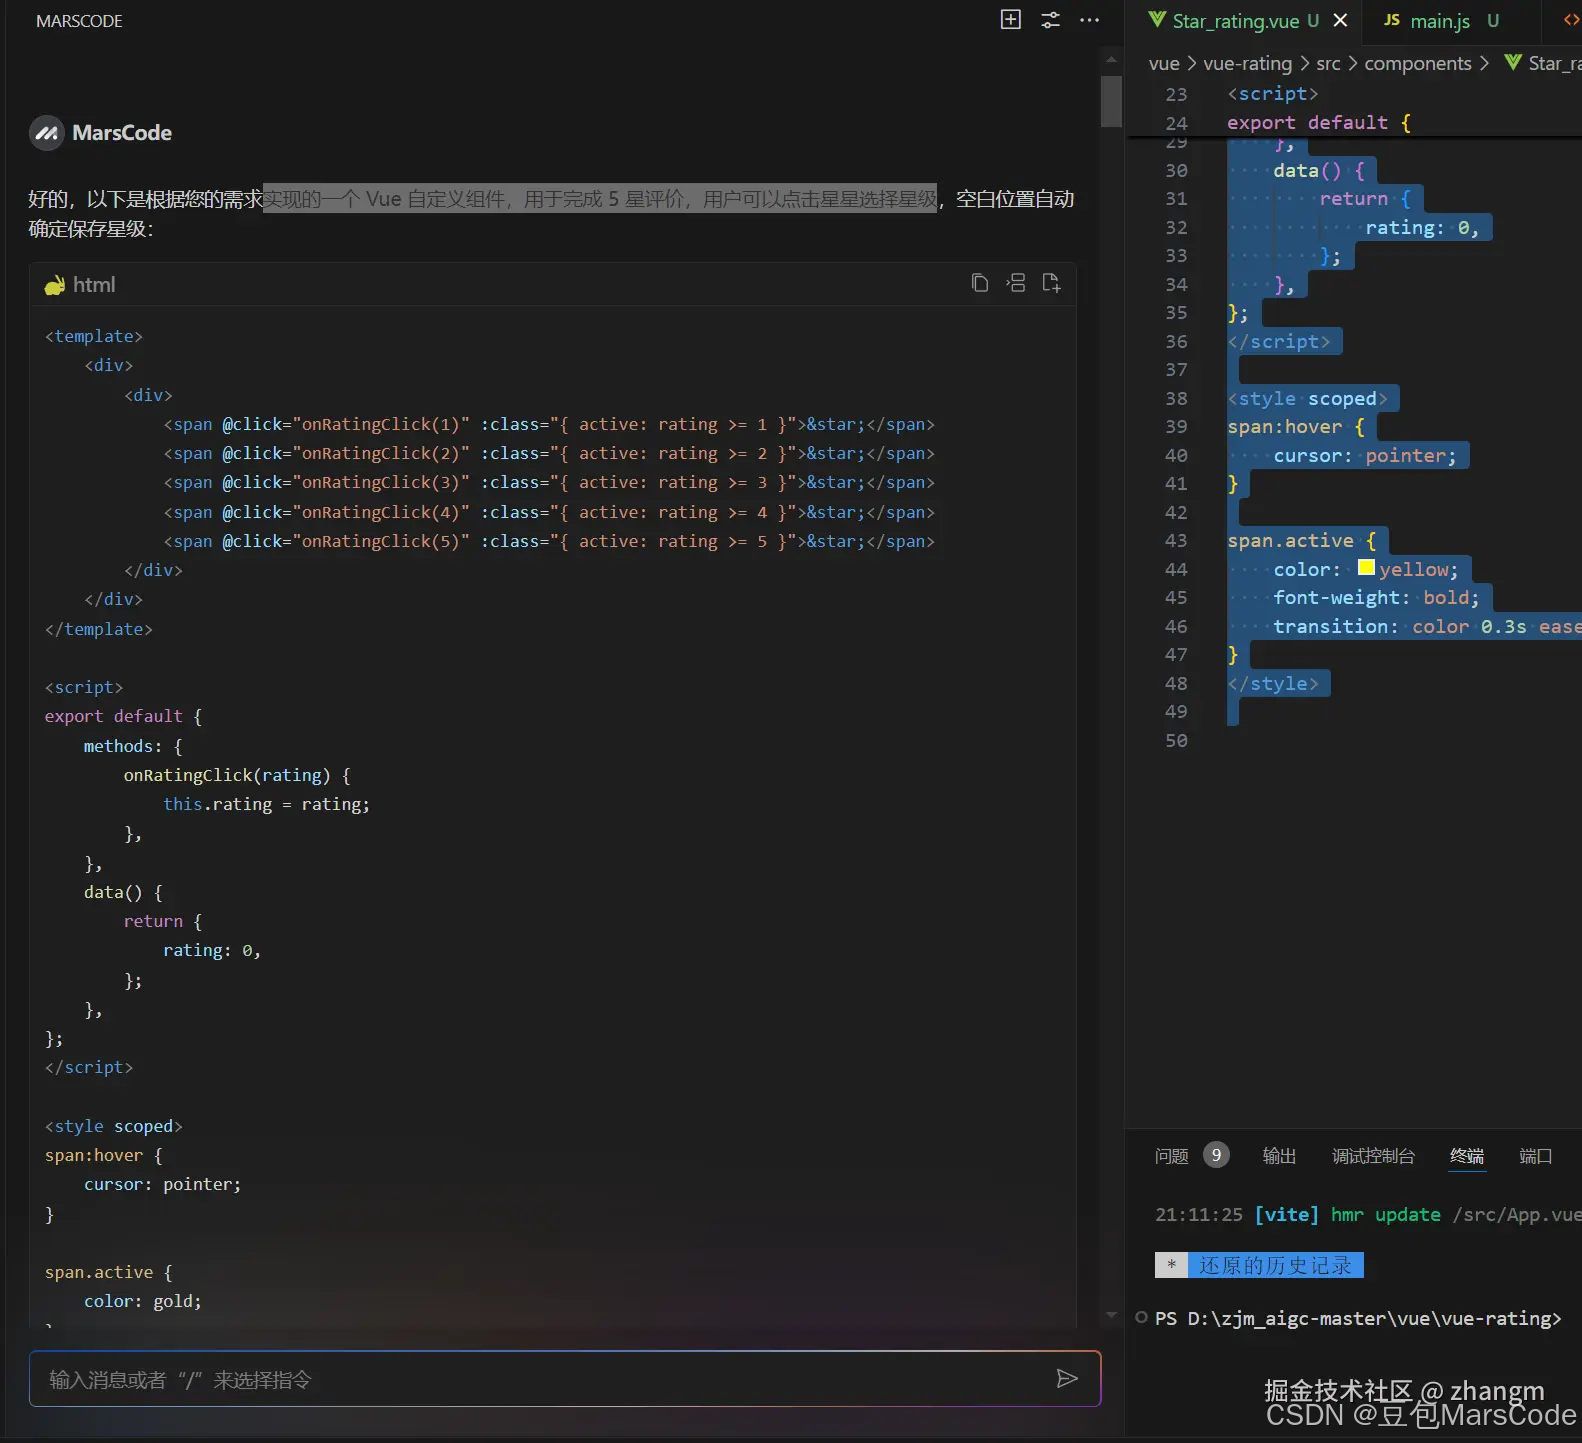Screen dimensions: 1582x1443
Task: Click 'transition: color 0.3s' line in editor
Action: [1427, 626]
